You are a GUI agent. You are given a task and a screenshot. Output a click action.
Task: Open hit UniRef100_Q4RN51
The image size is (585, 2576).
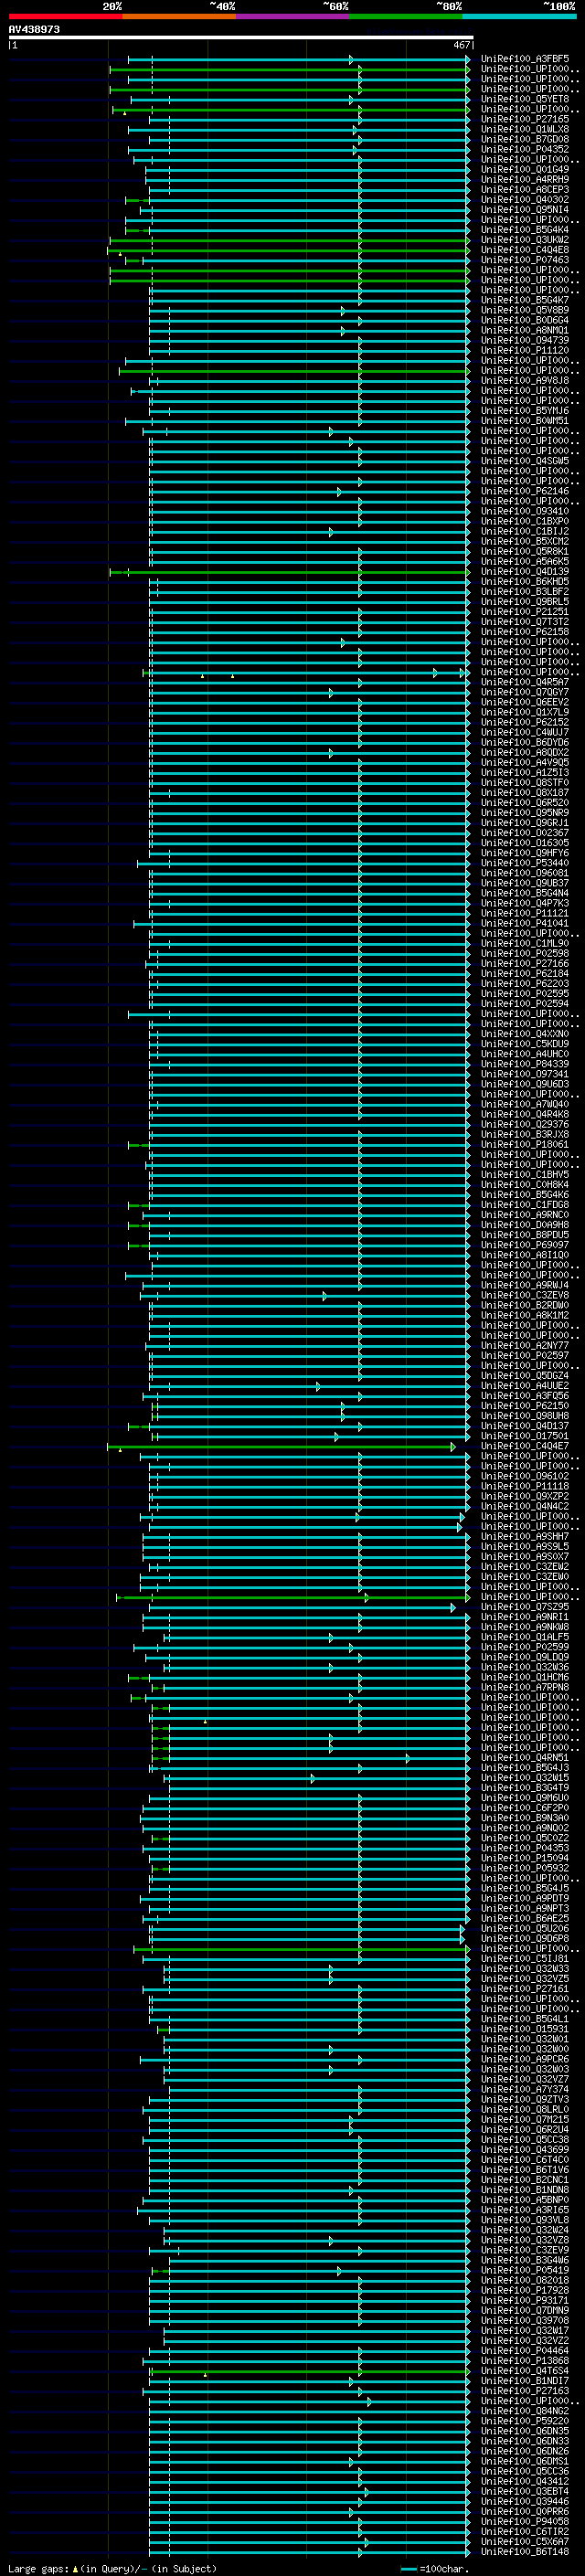click(525, 1758)
